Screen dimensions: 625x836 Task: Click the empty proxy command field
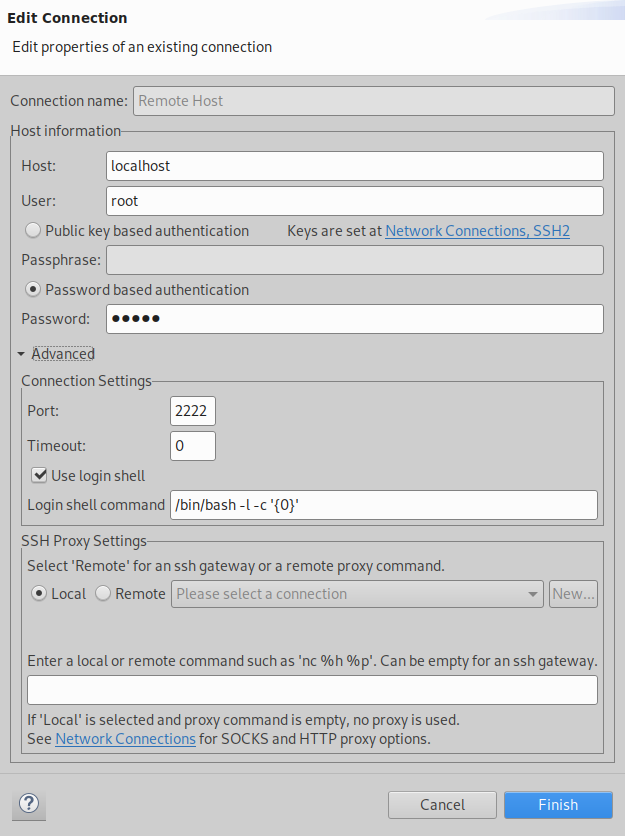point(310,689)
